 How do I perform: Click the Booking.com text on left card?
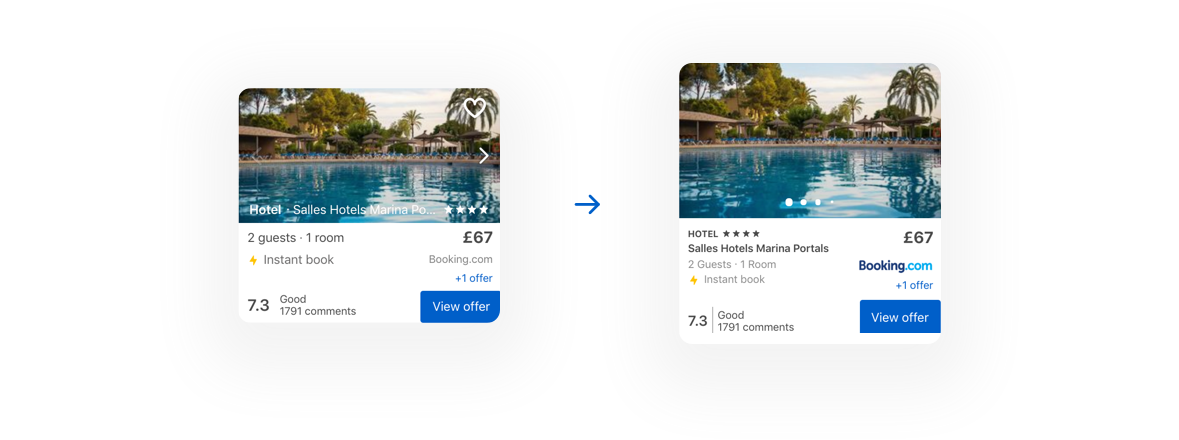[461, 259]
